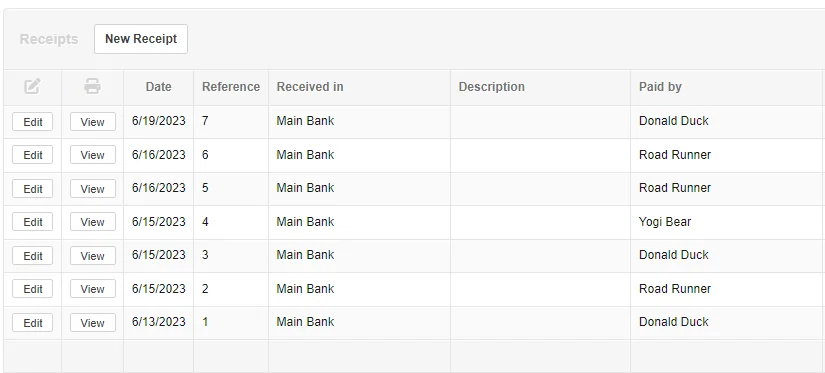Sort by Reference column header
825x373 pixels.
[x=231, y=87]
